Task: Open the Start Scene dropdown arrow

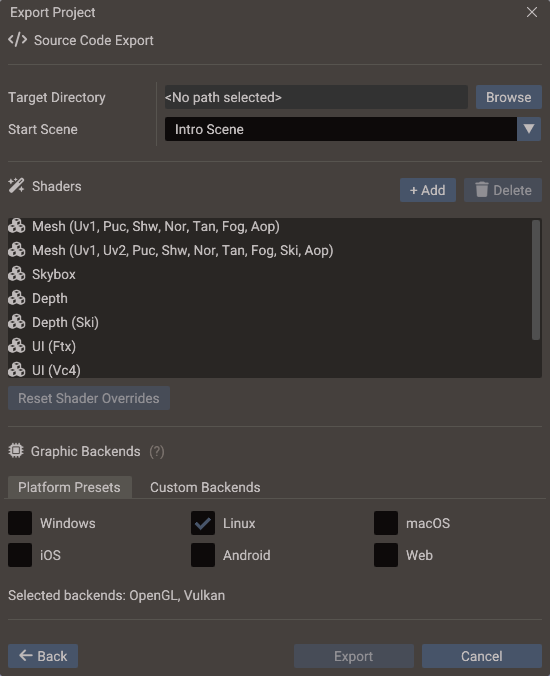Action: pyautogui.click(x=529, y=129)
